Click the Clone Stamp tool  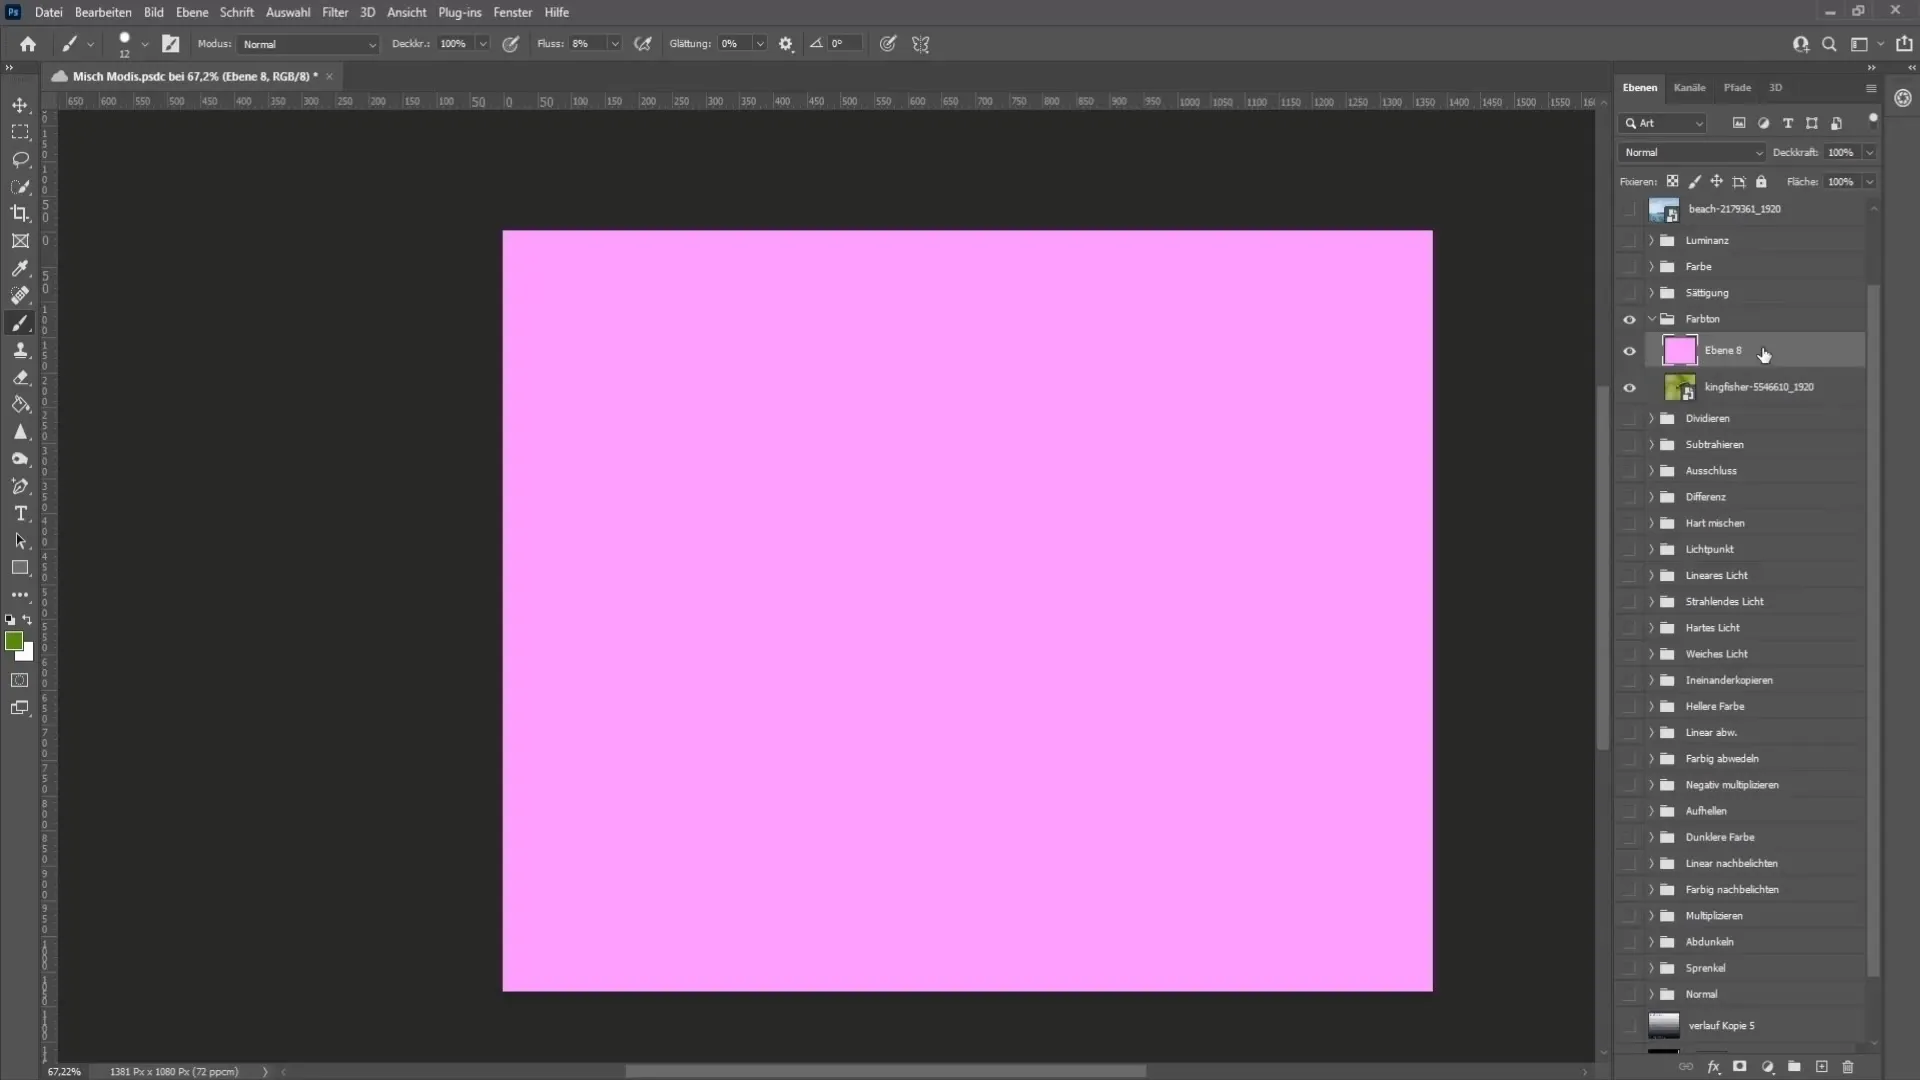click(20, 351)
